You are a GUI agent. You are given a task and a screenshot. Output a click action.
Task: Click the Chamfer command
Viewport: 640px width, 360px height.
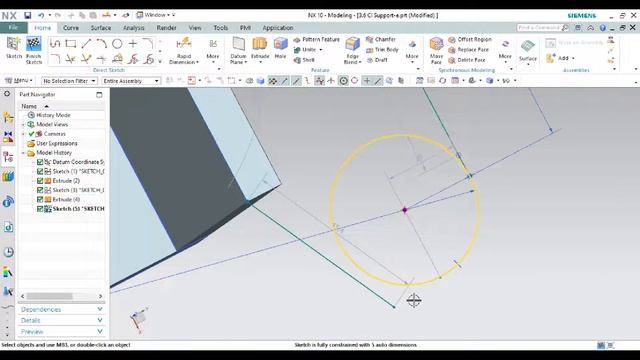click(x=381, y=39)
